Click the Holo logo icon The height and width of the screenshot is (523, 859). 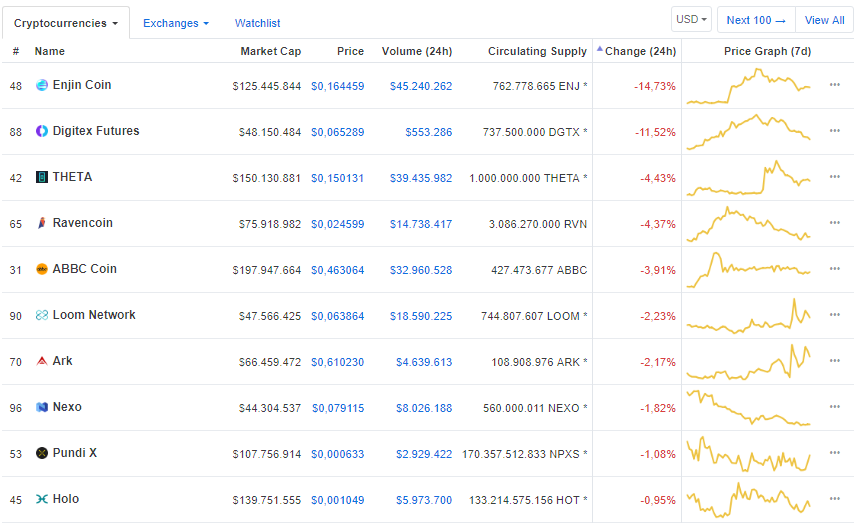point(42,499)
